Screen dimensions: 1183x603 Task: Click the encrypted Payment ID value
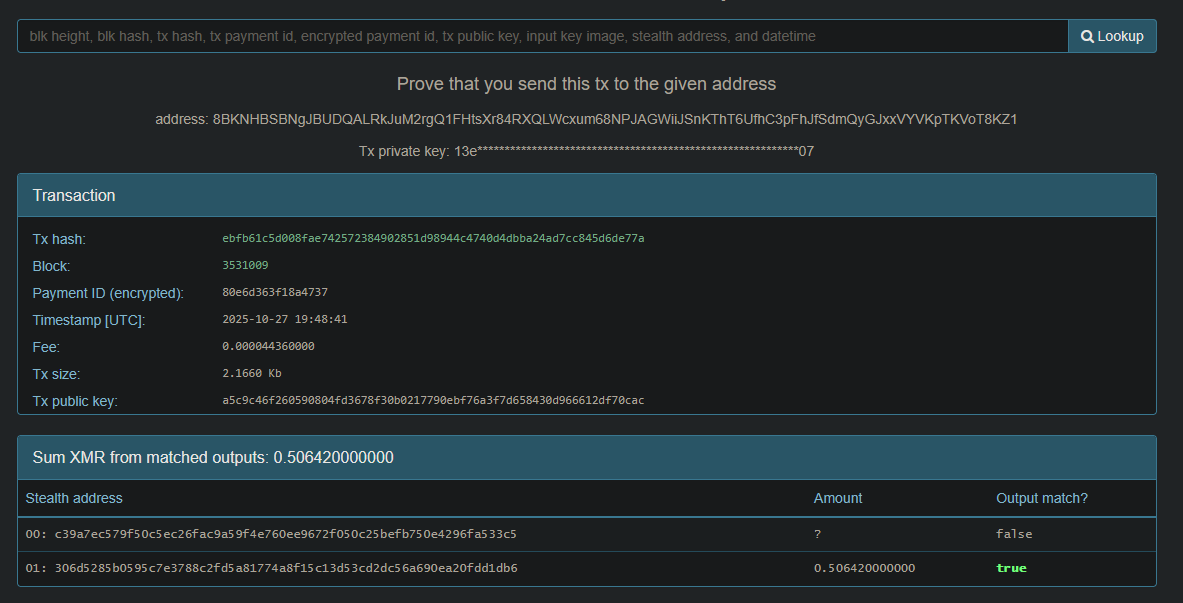pyautogui.click(x=275, y=293)
